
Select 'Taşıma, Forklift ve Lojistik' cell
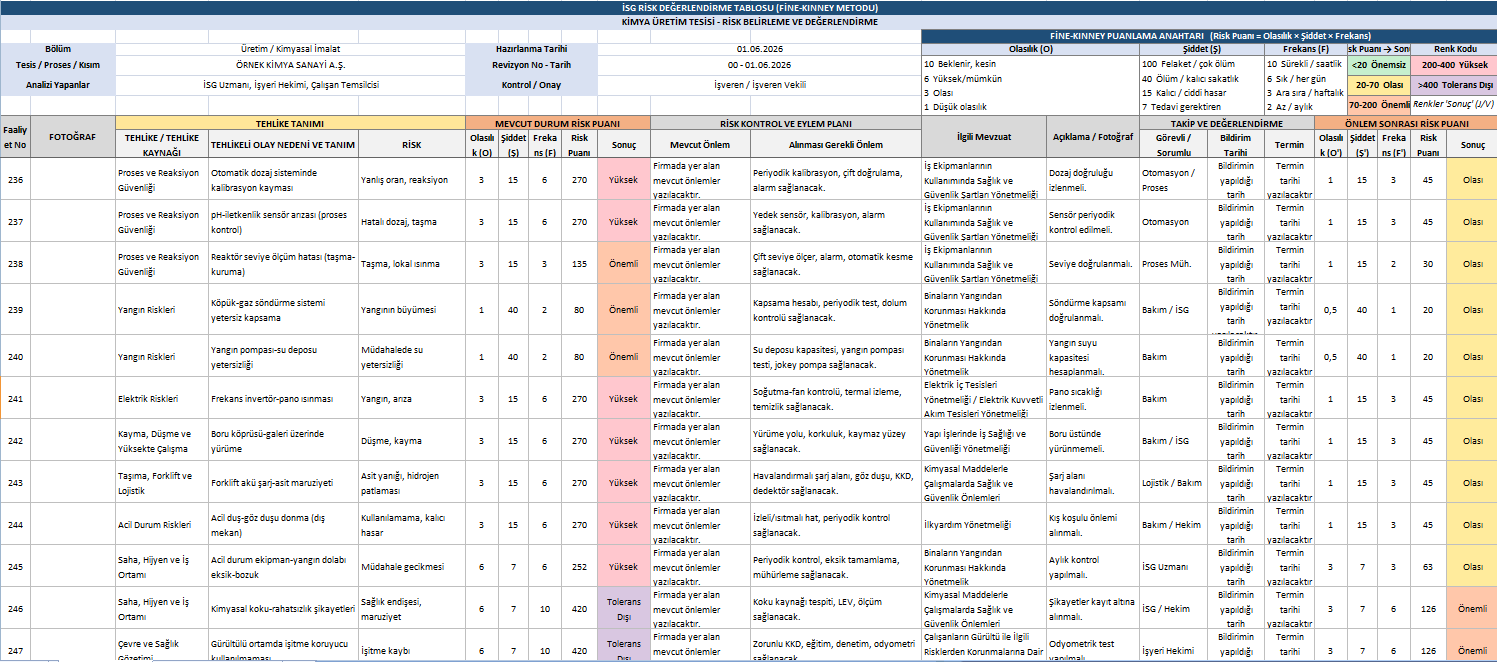pos(162,482)
